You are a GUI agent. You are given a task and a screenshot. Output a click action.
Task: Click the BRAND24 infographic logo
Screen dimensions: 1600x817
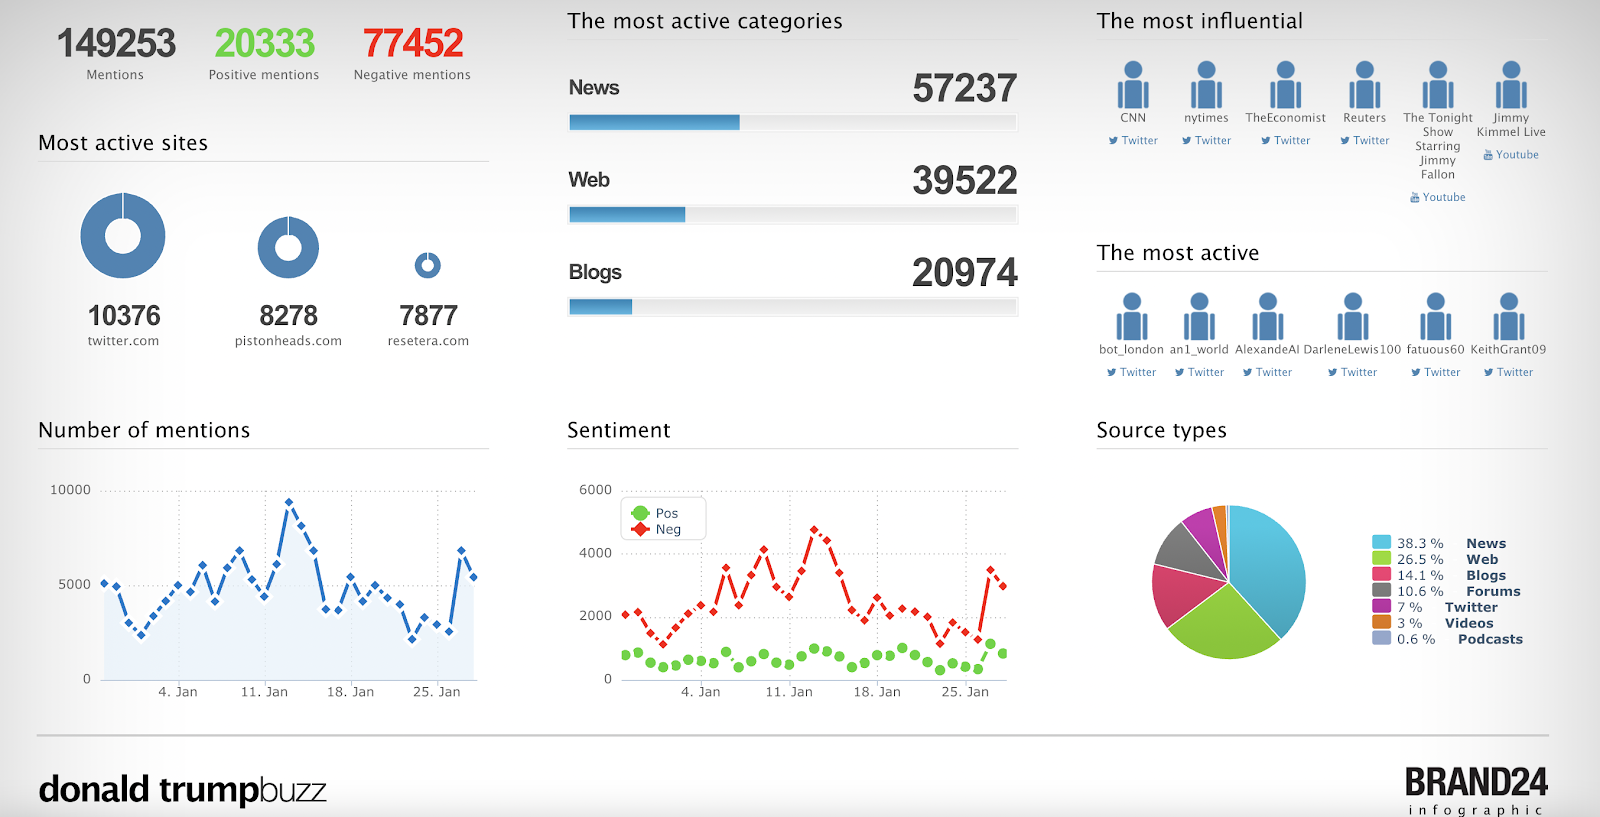tap(1476, 790)
